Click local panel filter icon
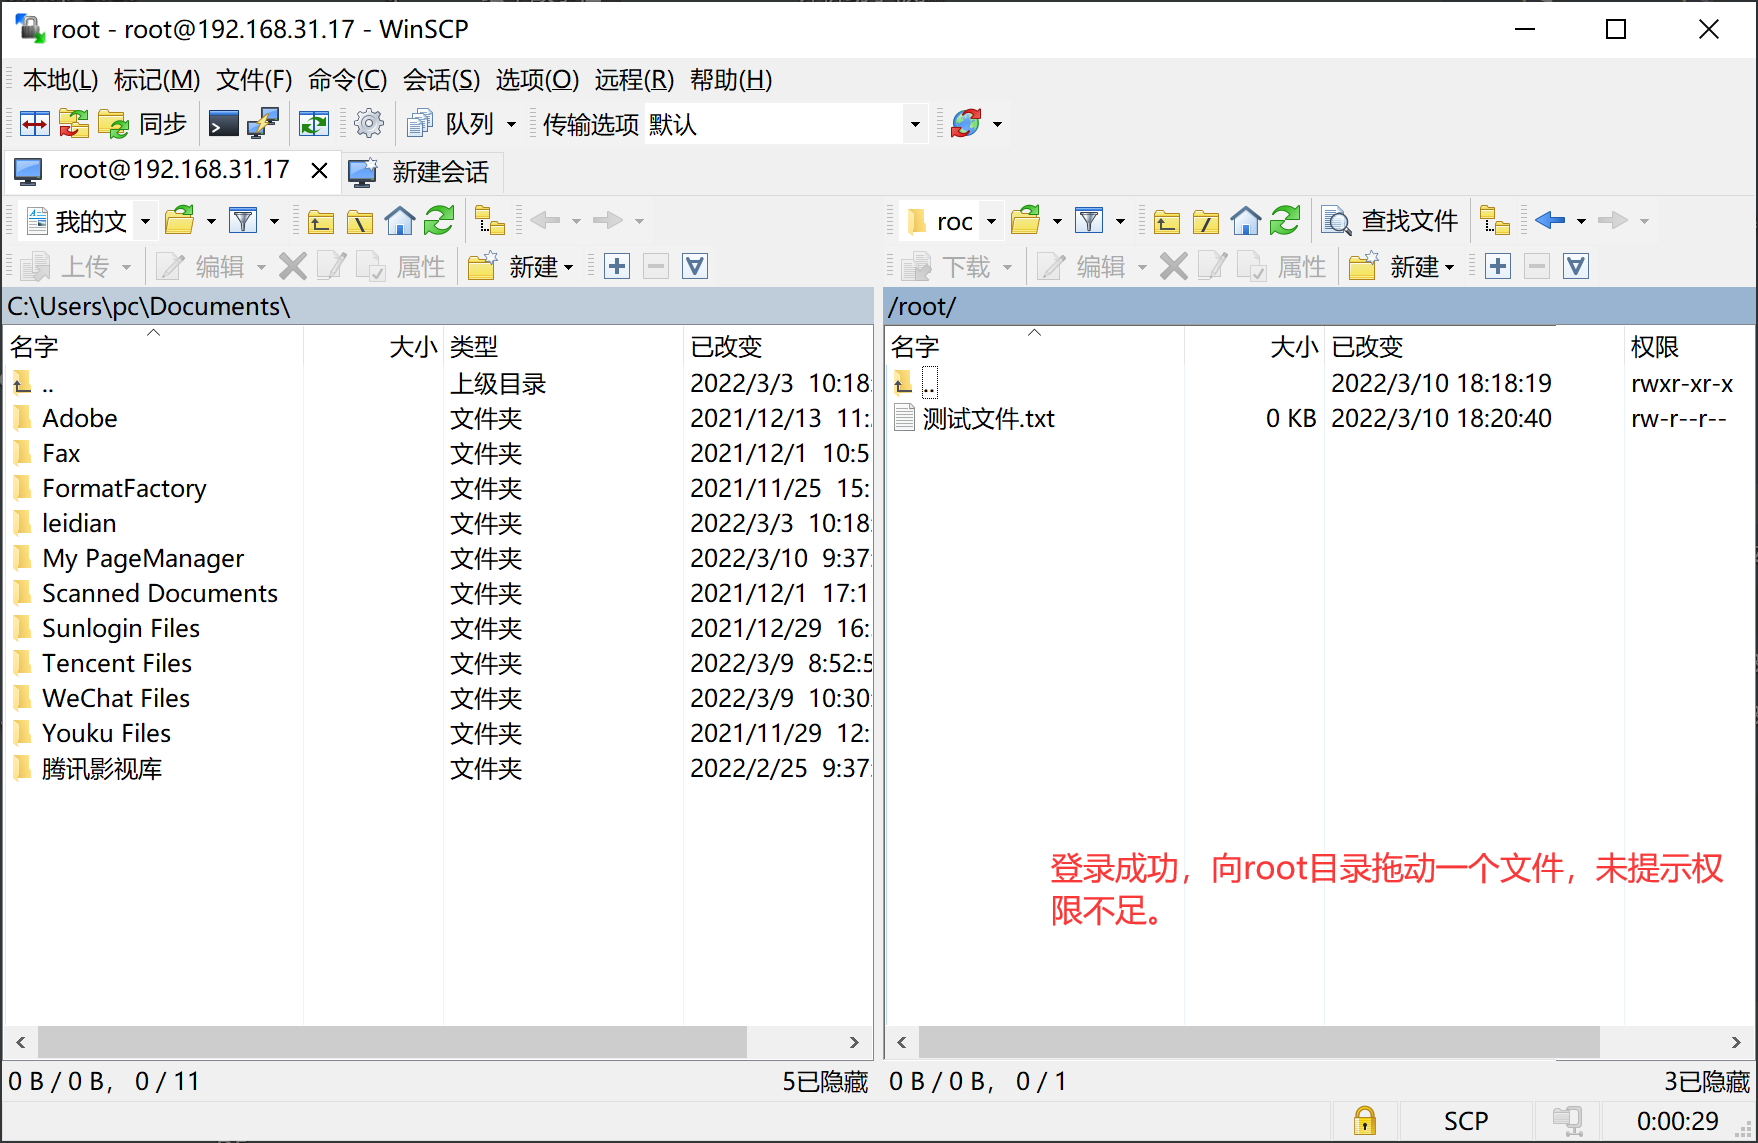The width and height of the screenshot is (1758, 1143). click(243, 220)
